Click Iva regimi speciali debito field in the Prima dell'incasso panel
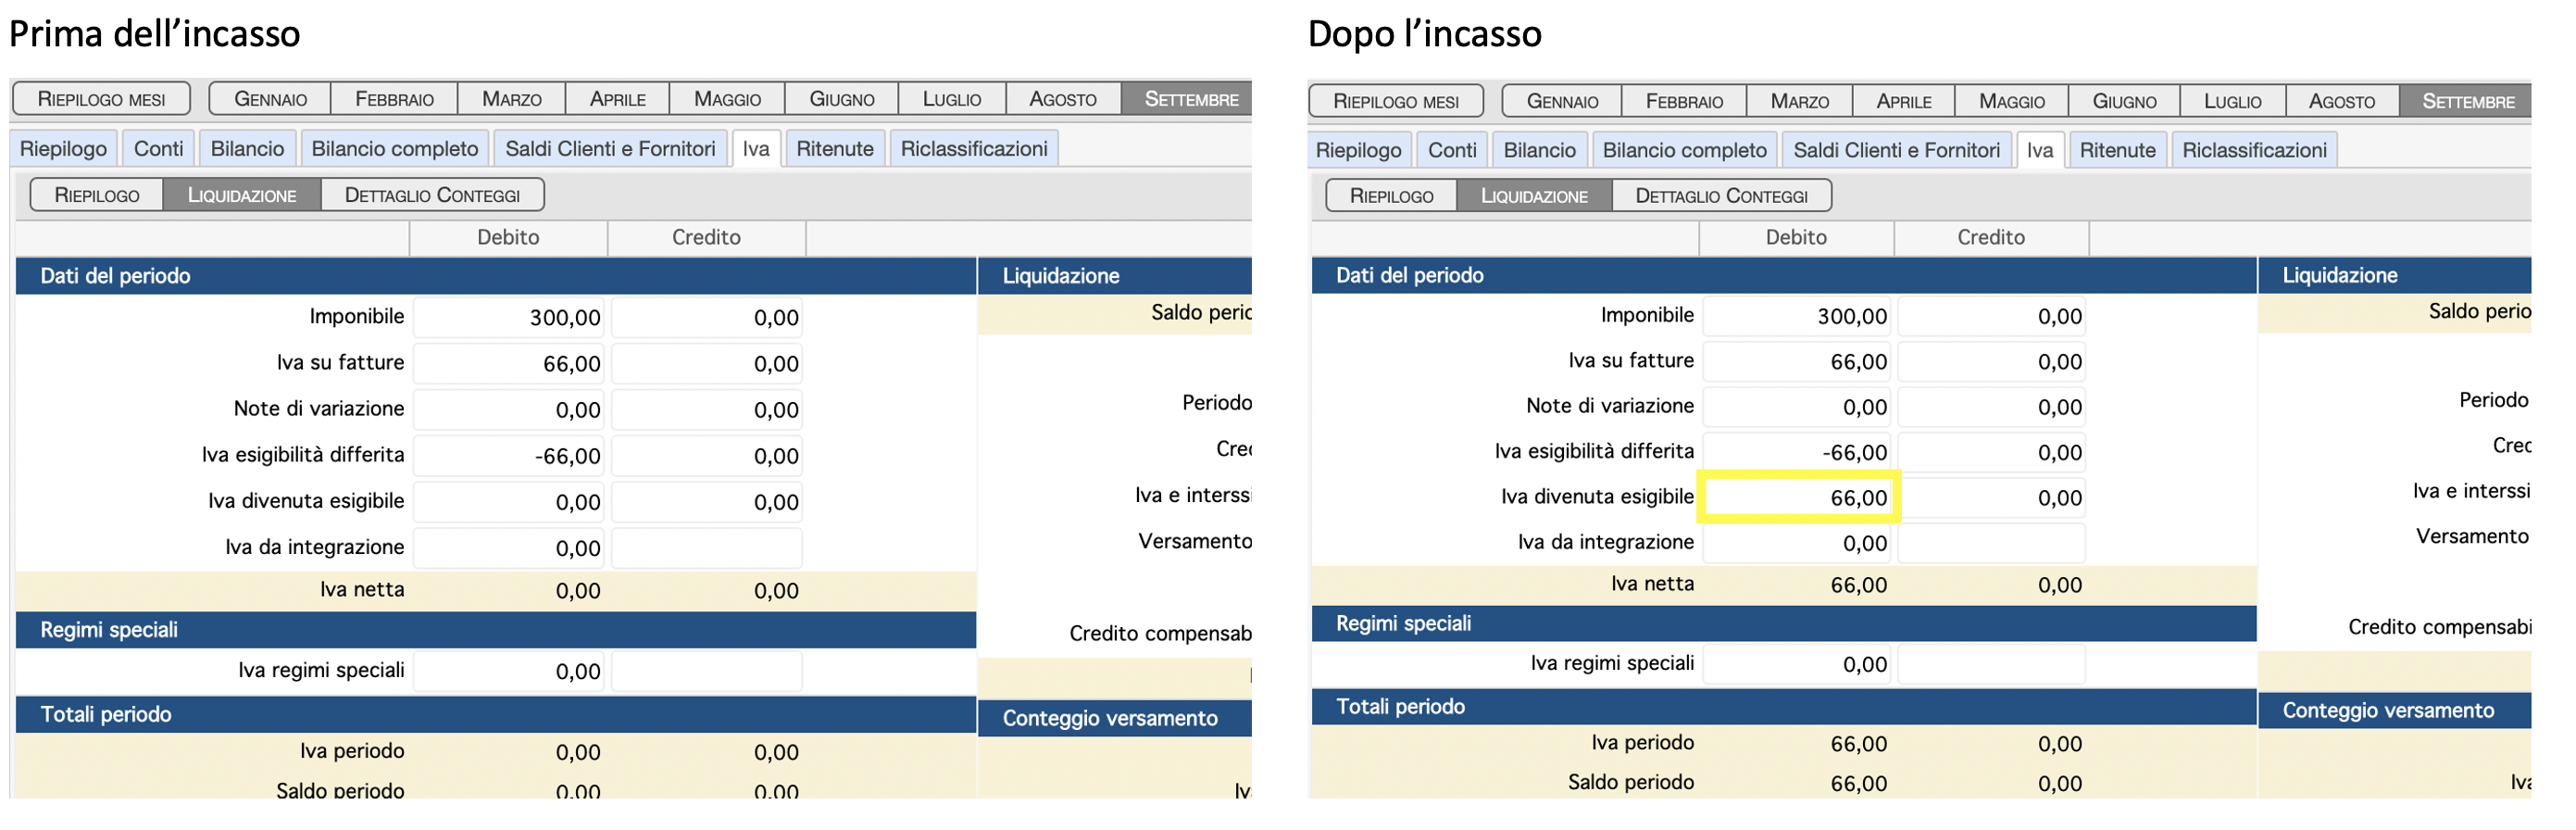Screen dimensions: 2576x830 (x=509, y=671)
